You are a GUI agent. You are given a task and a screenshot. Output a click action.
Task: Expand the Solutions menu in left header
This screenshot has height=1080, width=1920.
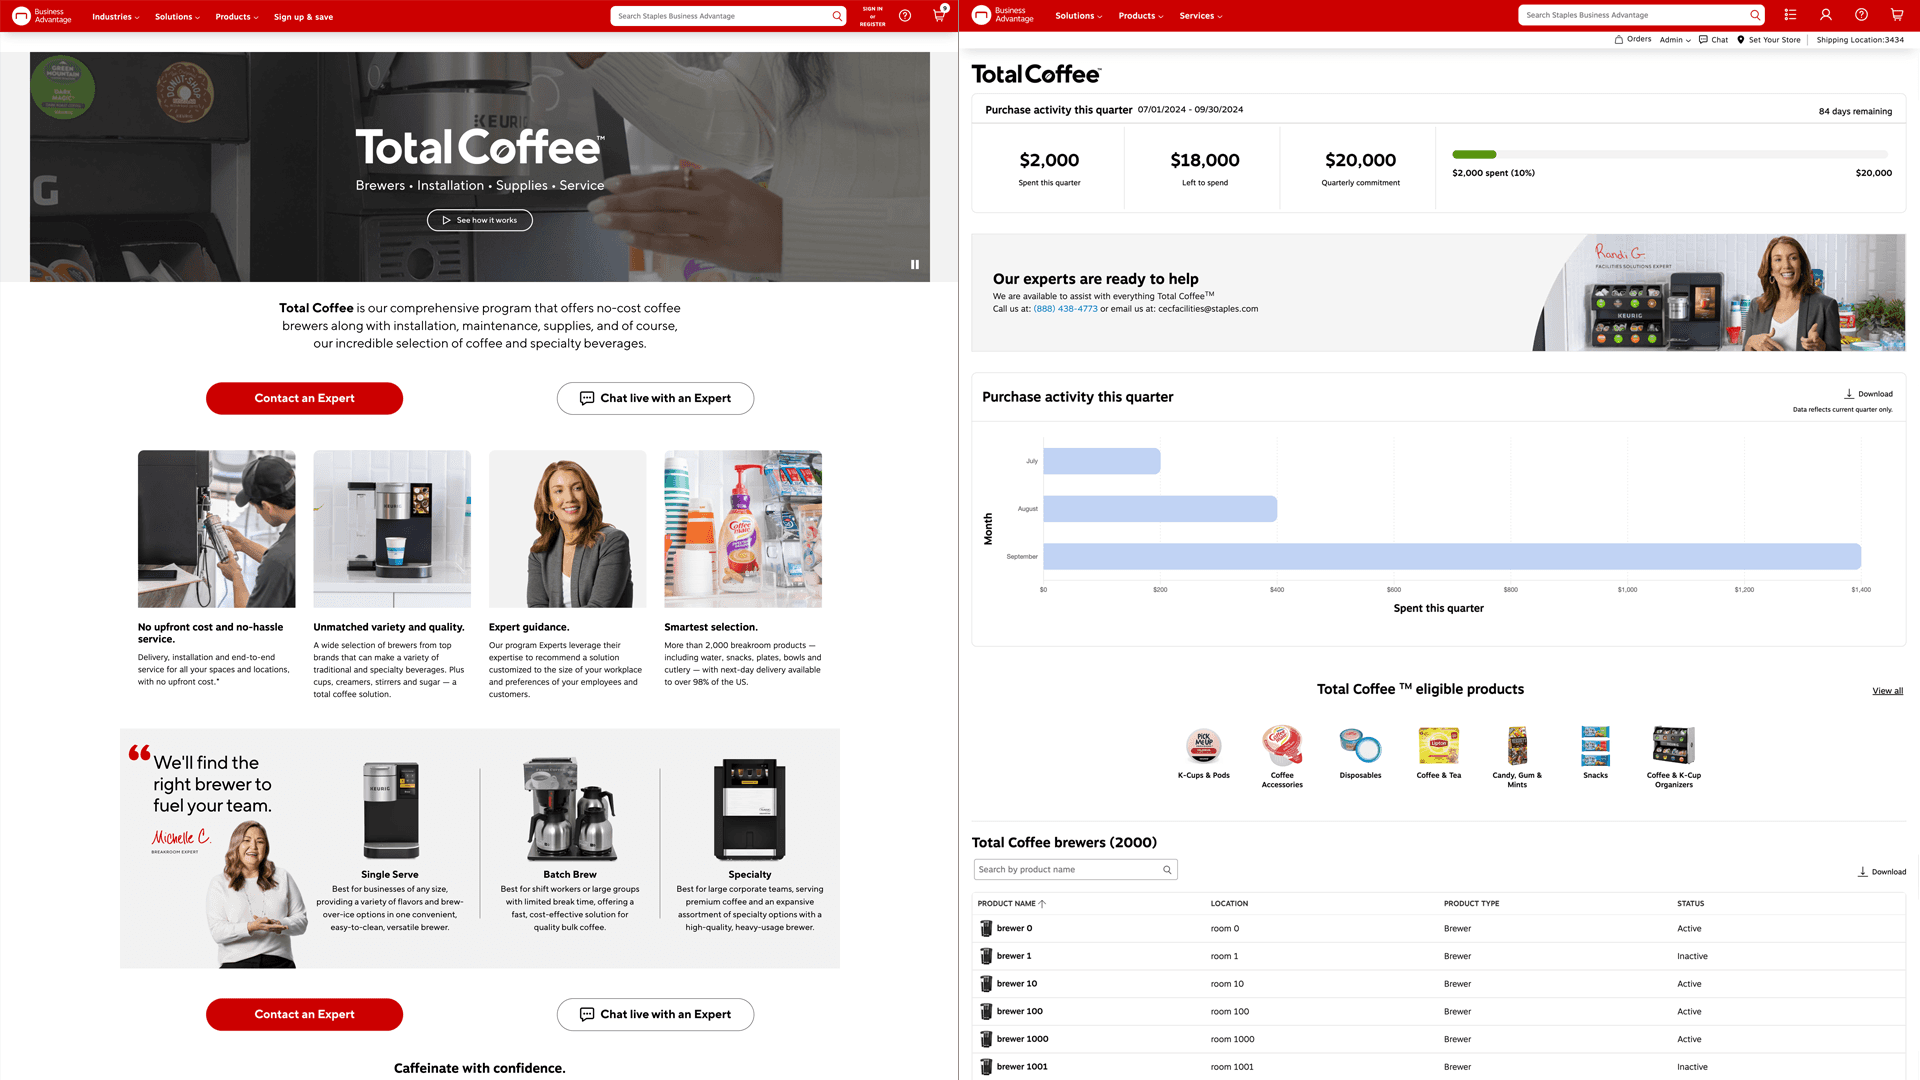click(x=177, y=17)
